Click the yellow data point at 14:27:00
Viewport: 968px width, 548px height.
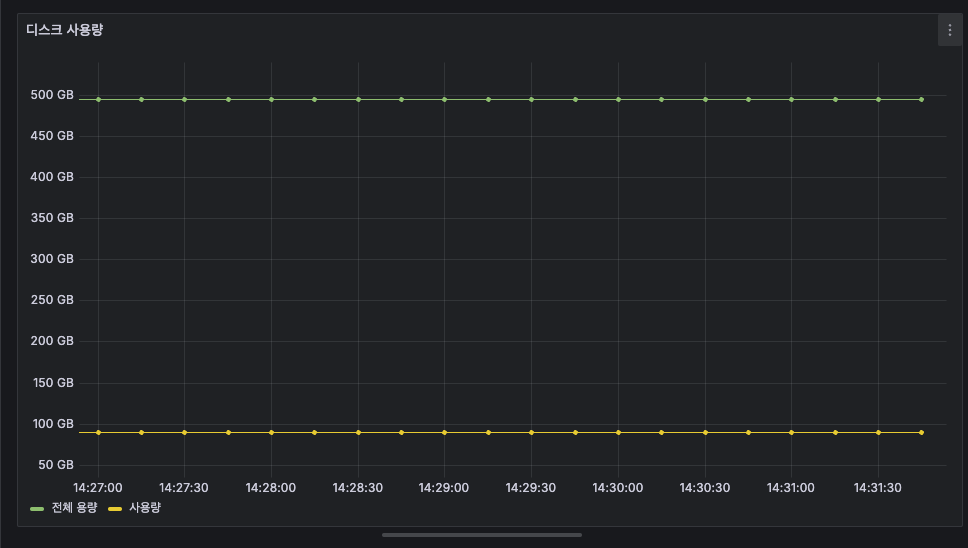pyautogui.click(x=98, y=433)
